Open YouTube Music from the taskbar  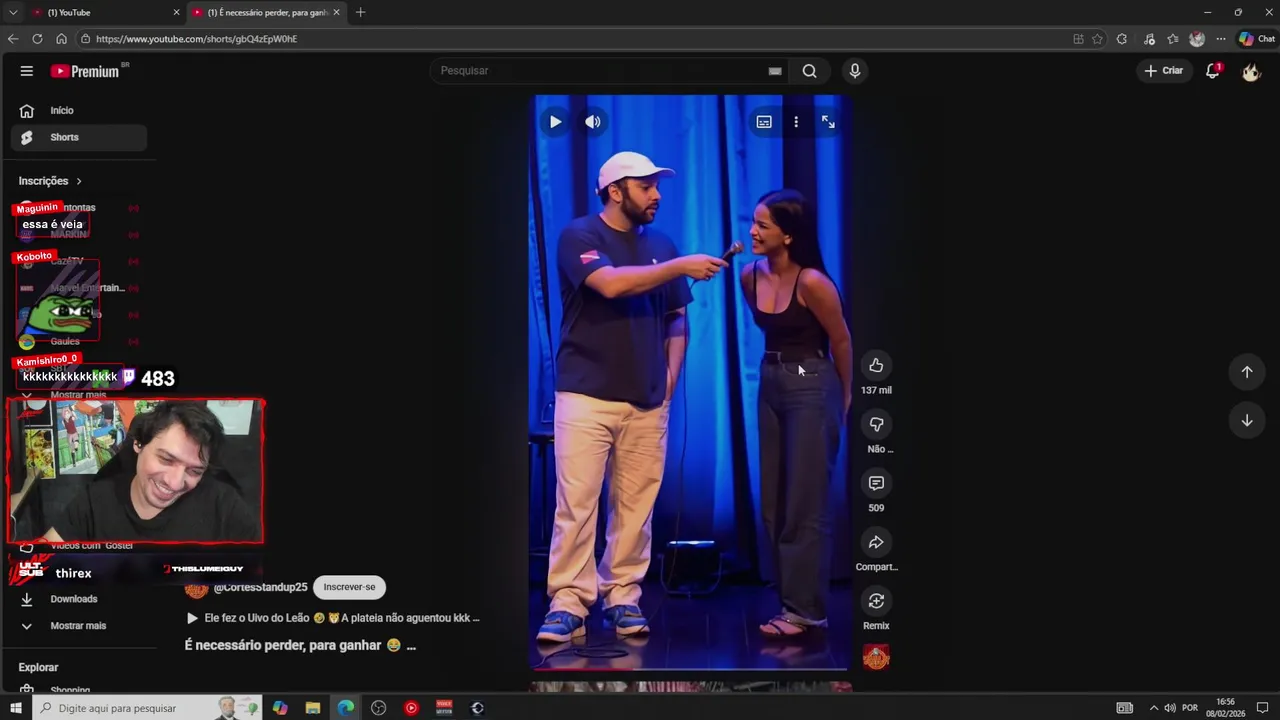[411, 708]
